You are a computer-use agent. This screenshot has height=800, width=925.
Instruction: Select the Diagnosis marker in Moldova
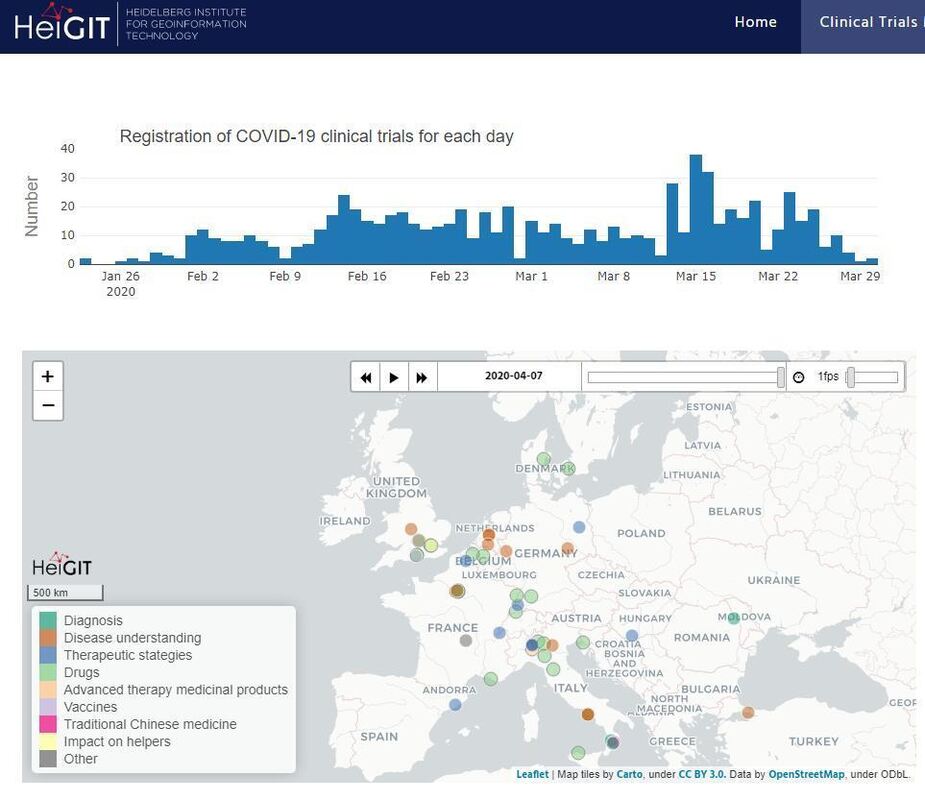[x=734, y=618]
